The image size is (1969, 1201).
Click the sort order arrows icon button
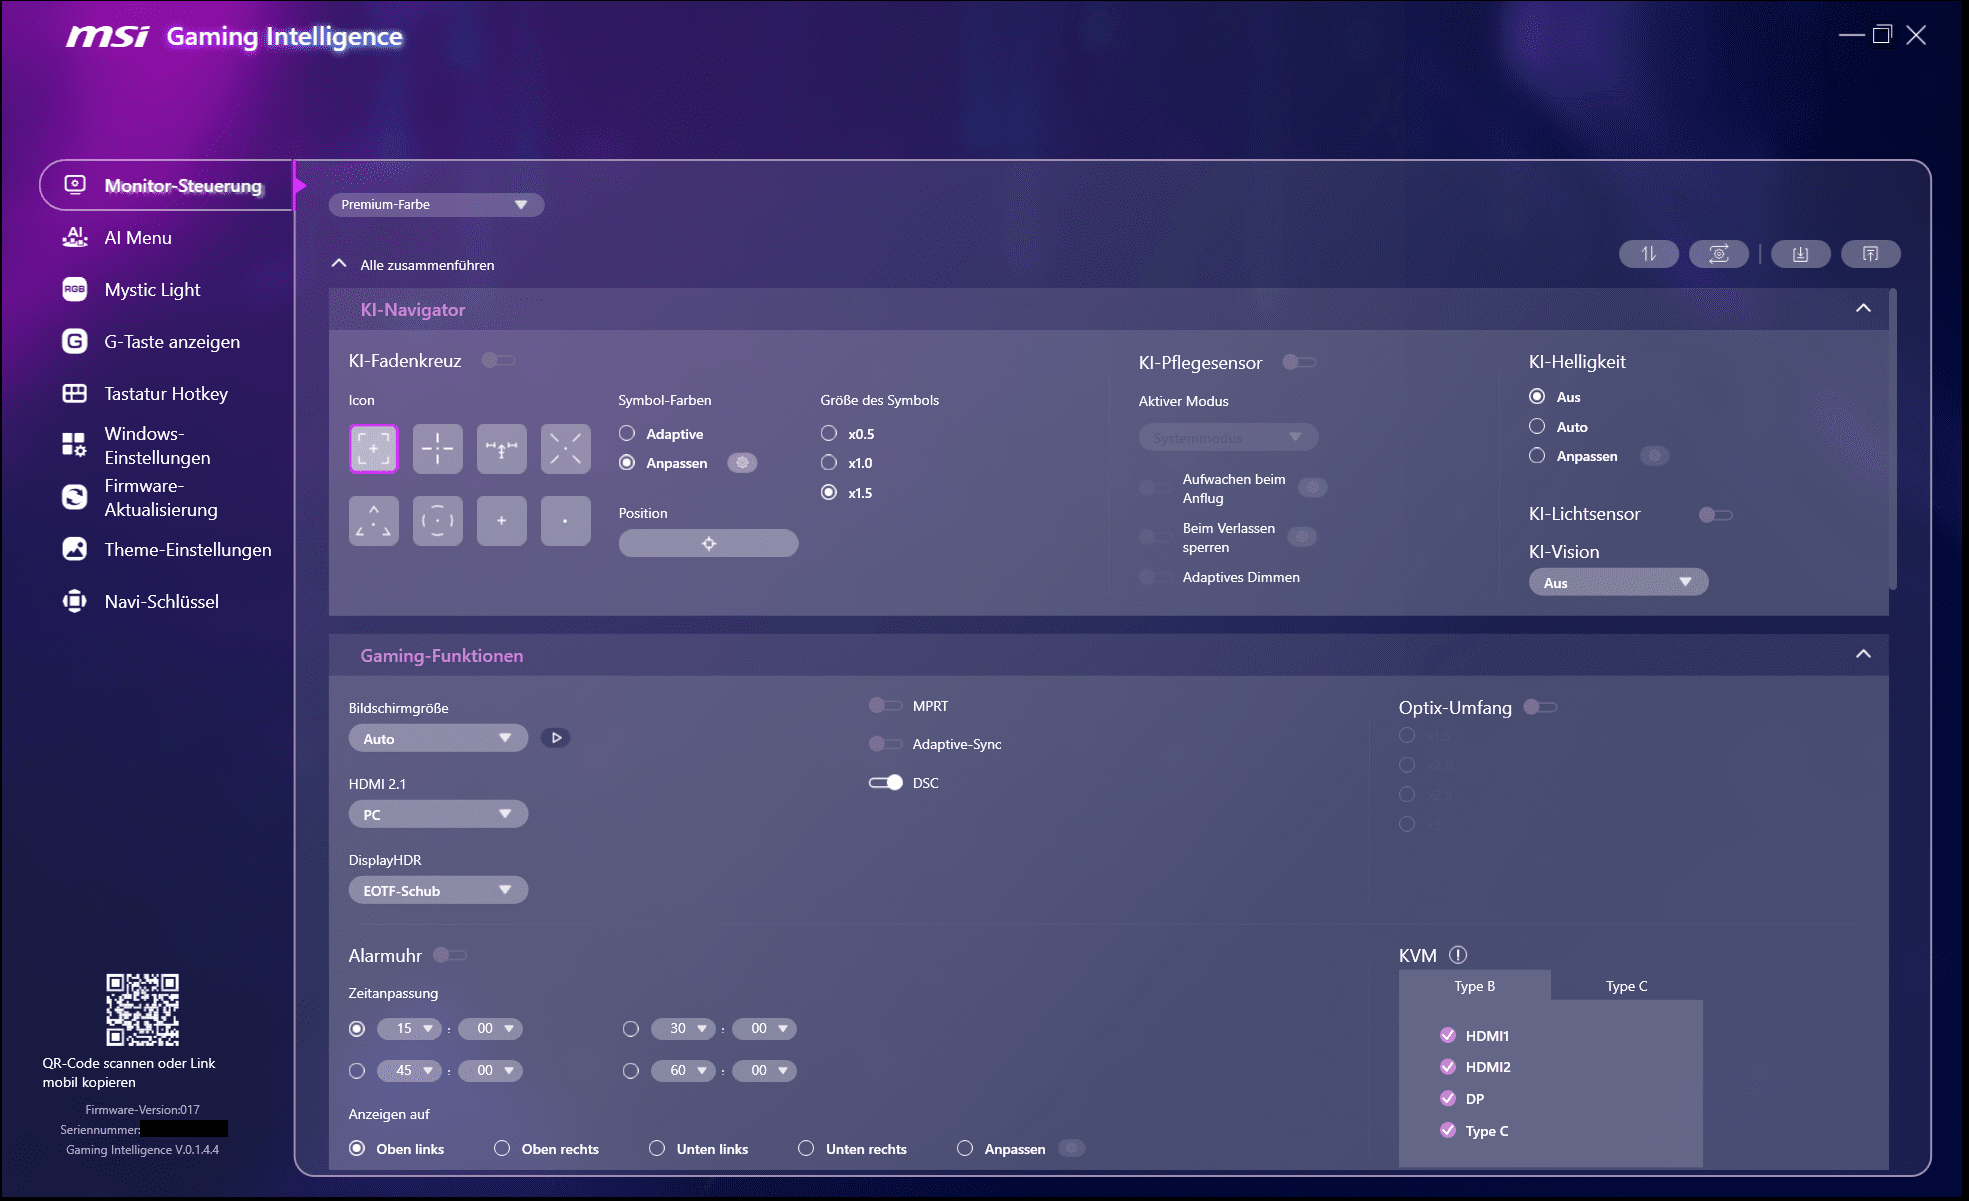point(1648,254)
